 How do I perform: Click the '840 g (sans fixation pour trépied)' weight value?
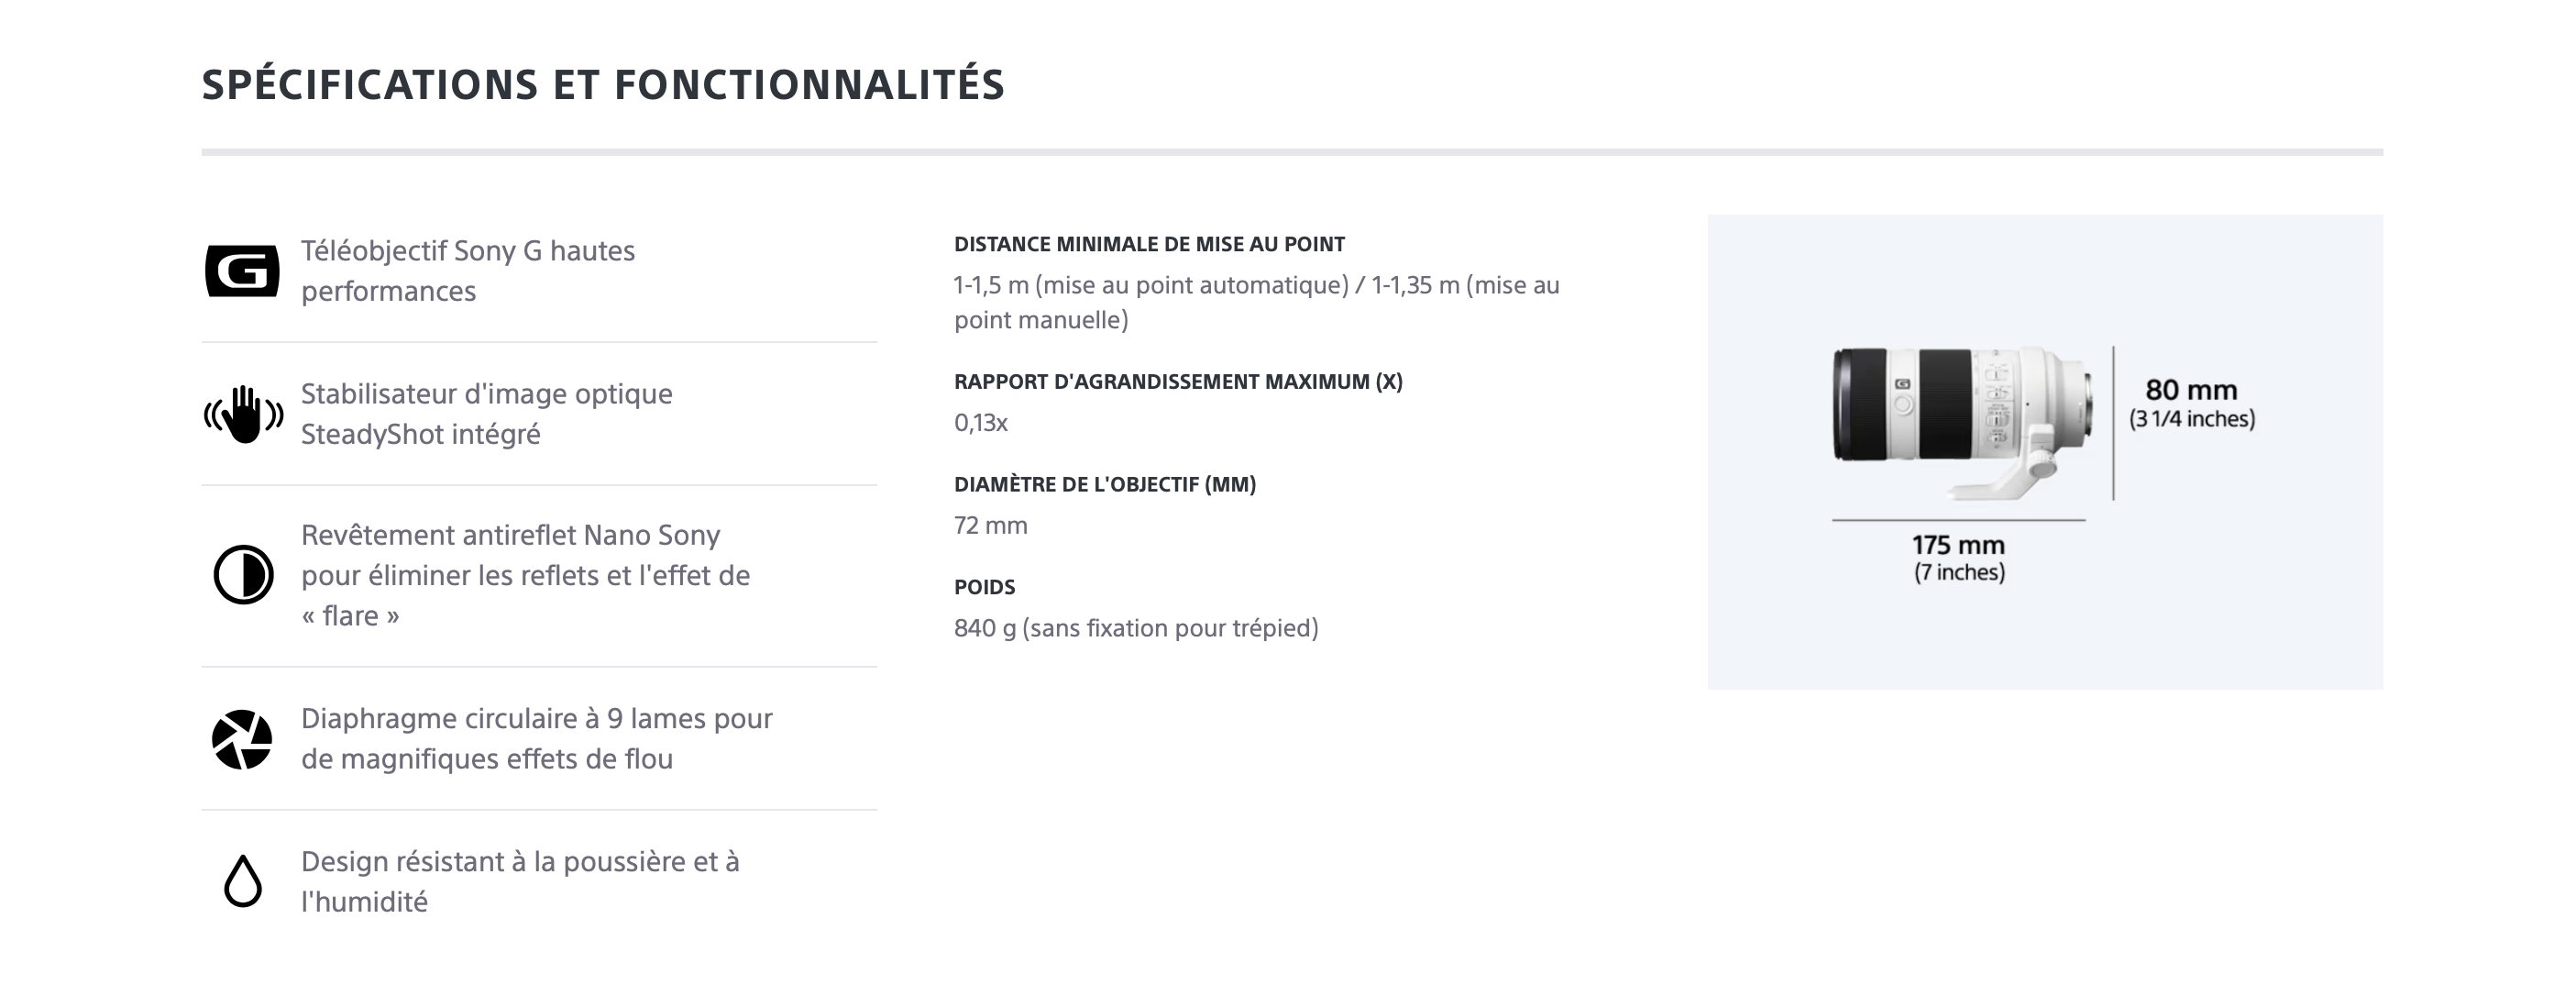(1136, 628)
